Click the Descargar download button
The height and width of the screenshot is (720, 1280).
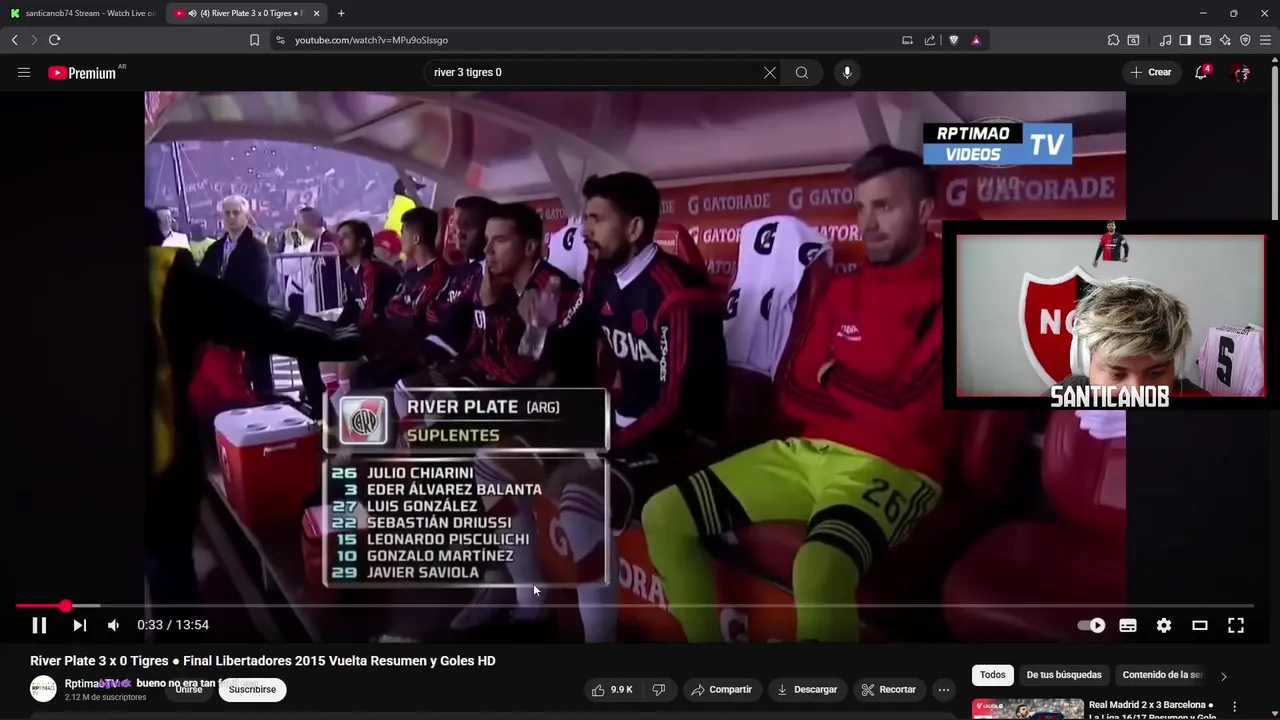807,689
